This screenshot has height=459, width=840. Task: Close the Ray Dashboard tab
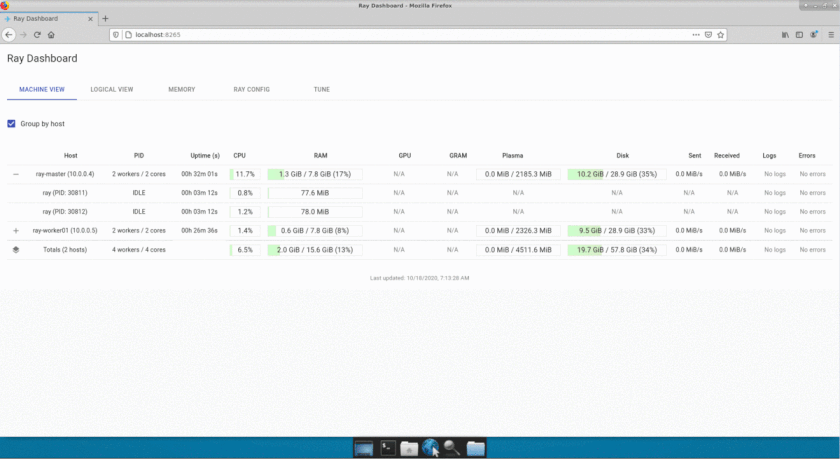90,19
